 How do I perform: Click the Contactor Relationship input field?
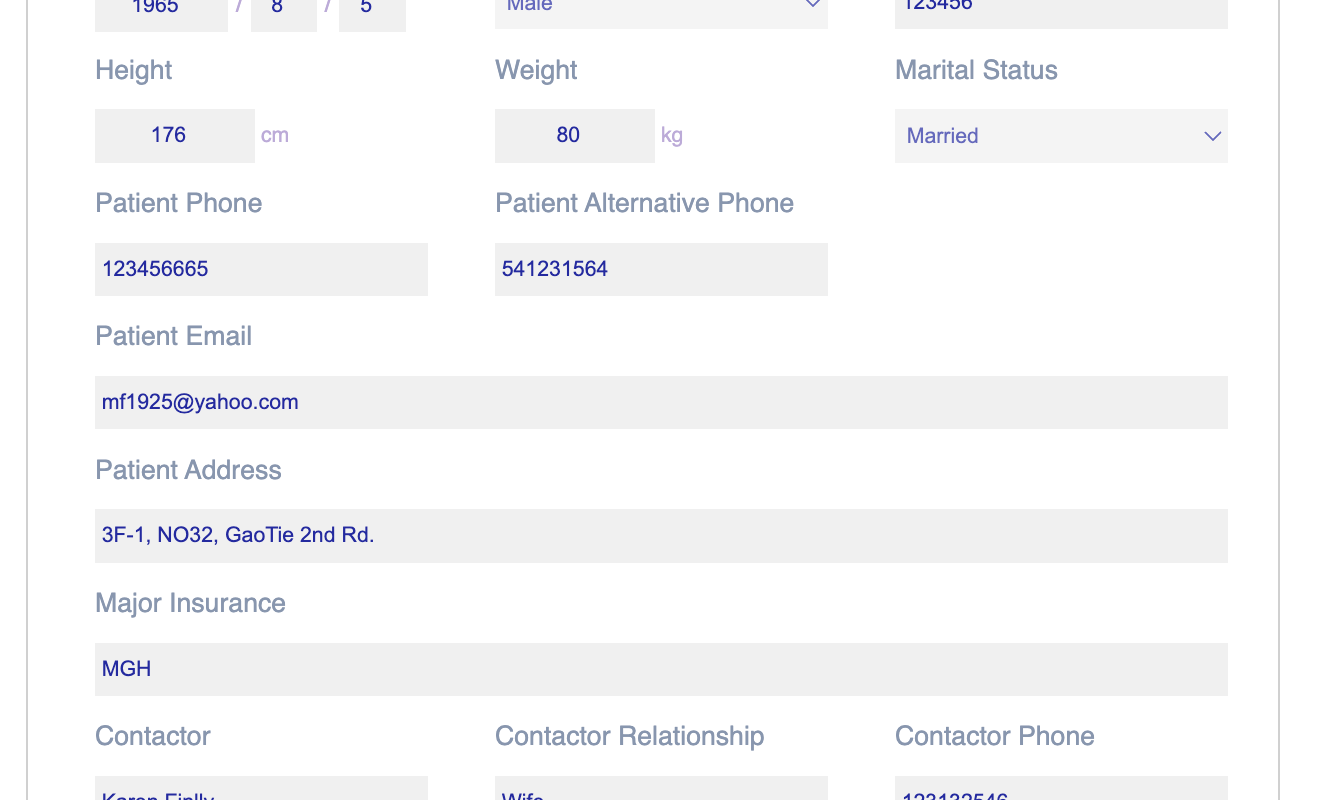[661, 790]
